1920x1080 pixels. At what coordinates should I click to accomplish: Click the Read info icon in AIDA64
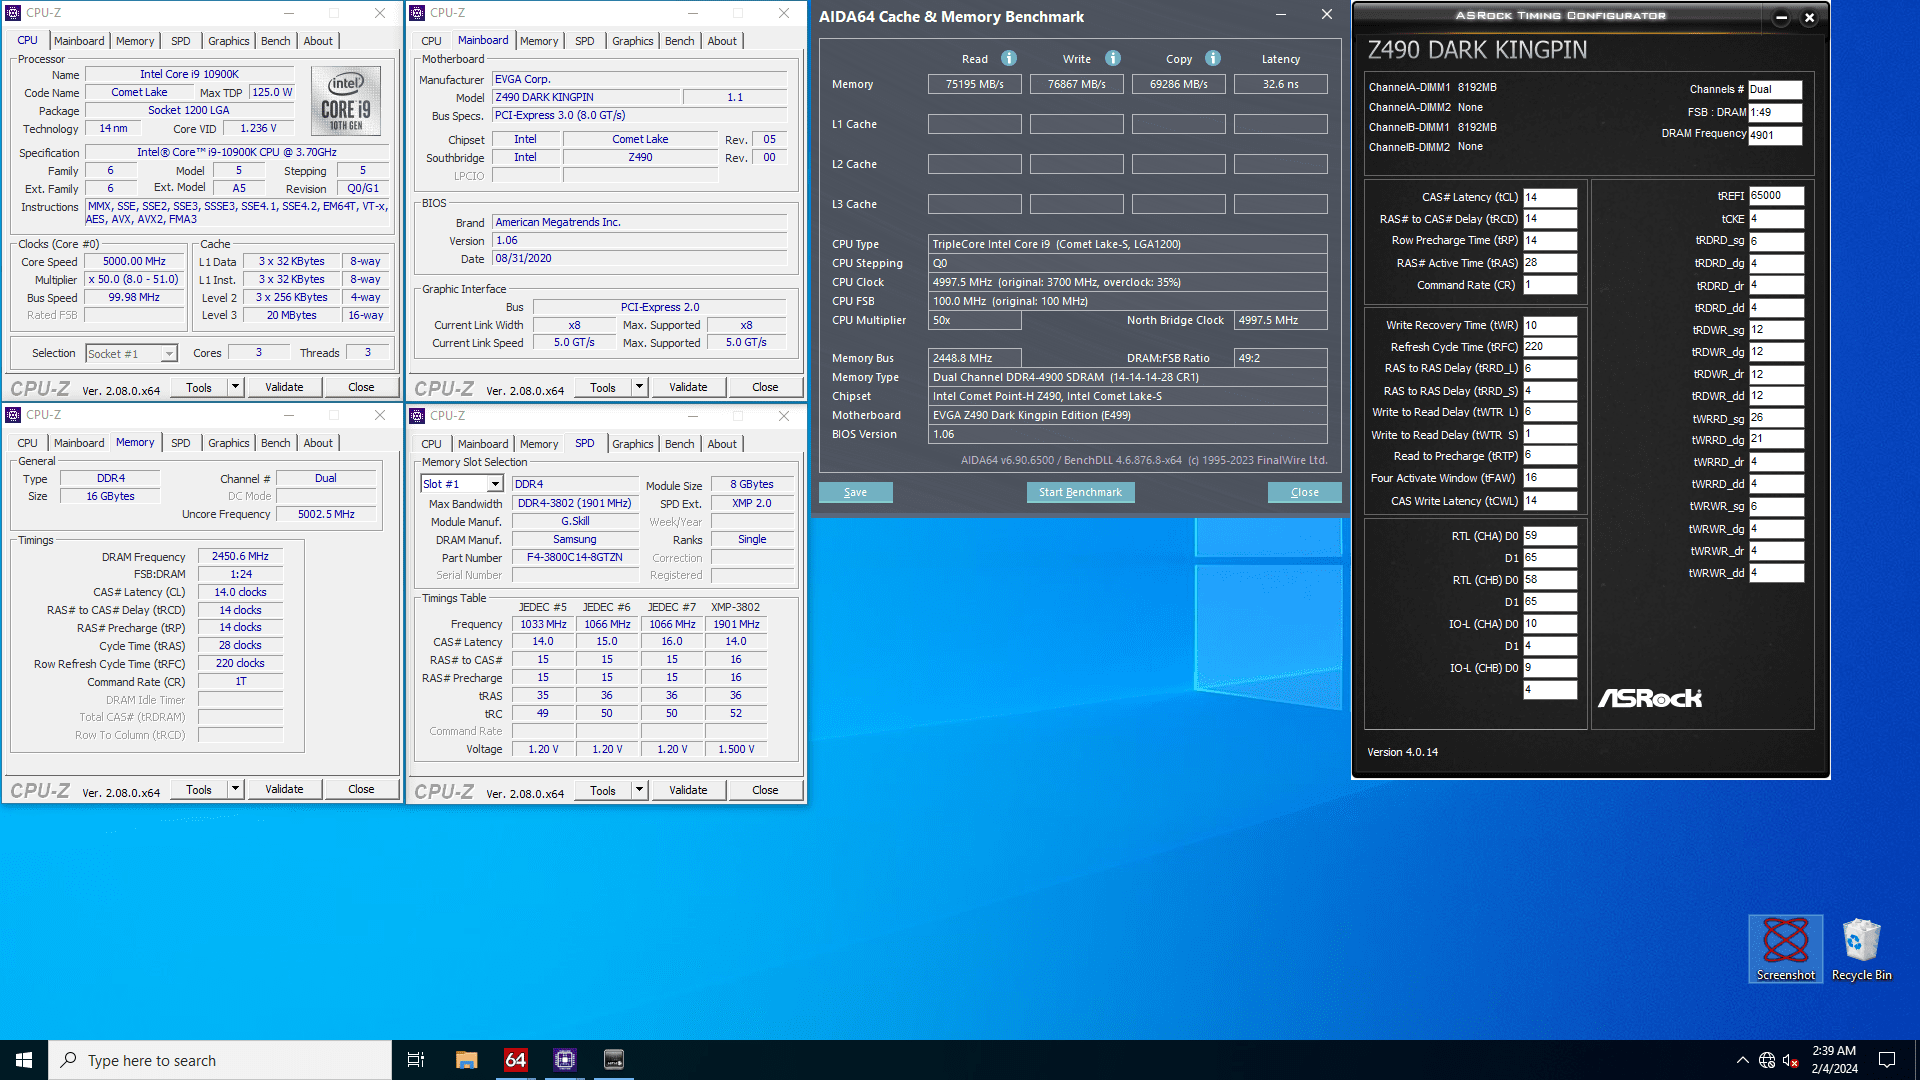tap(1009, 58)
